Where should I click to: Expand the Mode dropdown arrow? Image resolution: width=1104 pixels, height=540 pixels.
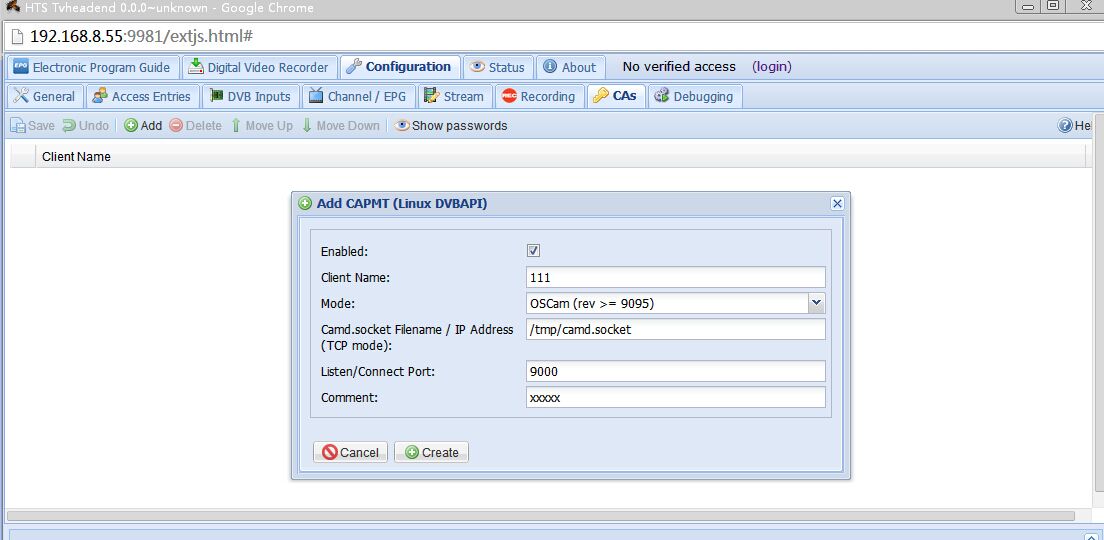coord(816,303)
